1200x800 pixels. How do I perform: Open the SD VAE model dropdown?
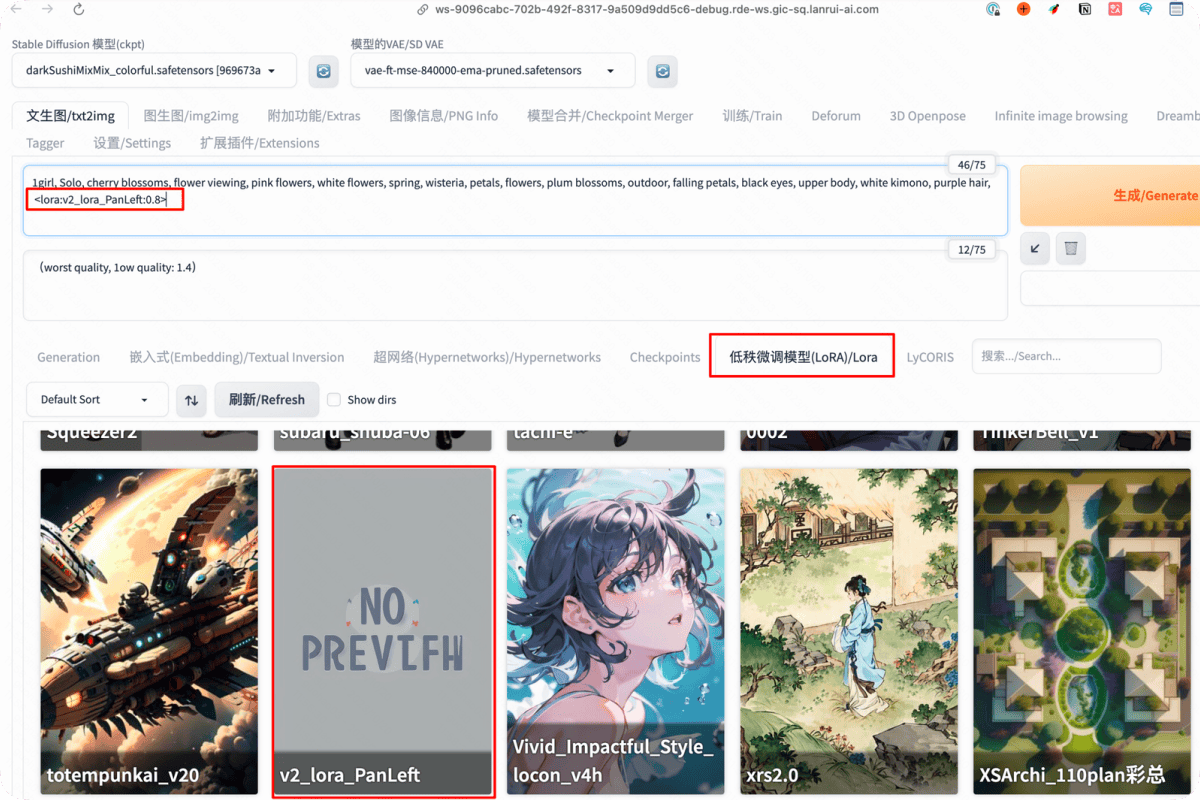click(x=493, y=71)
